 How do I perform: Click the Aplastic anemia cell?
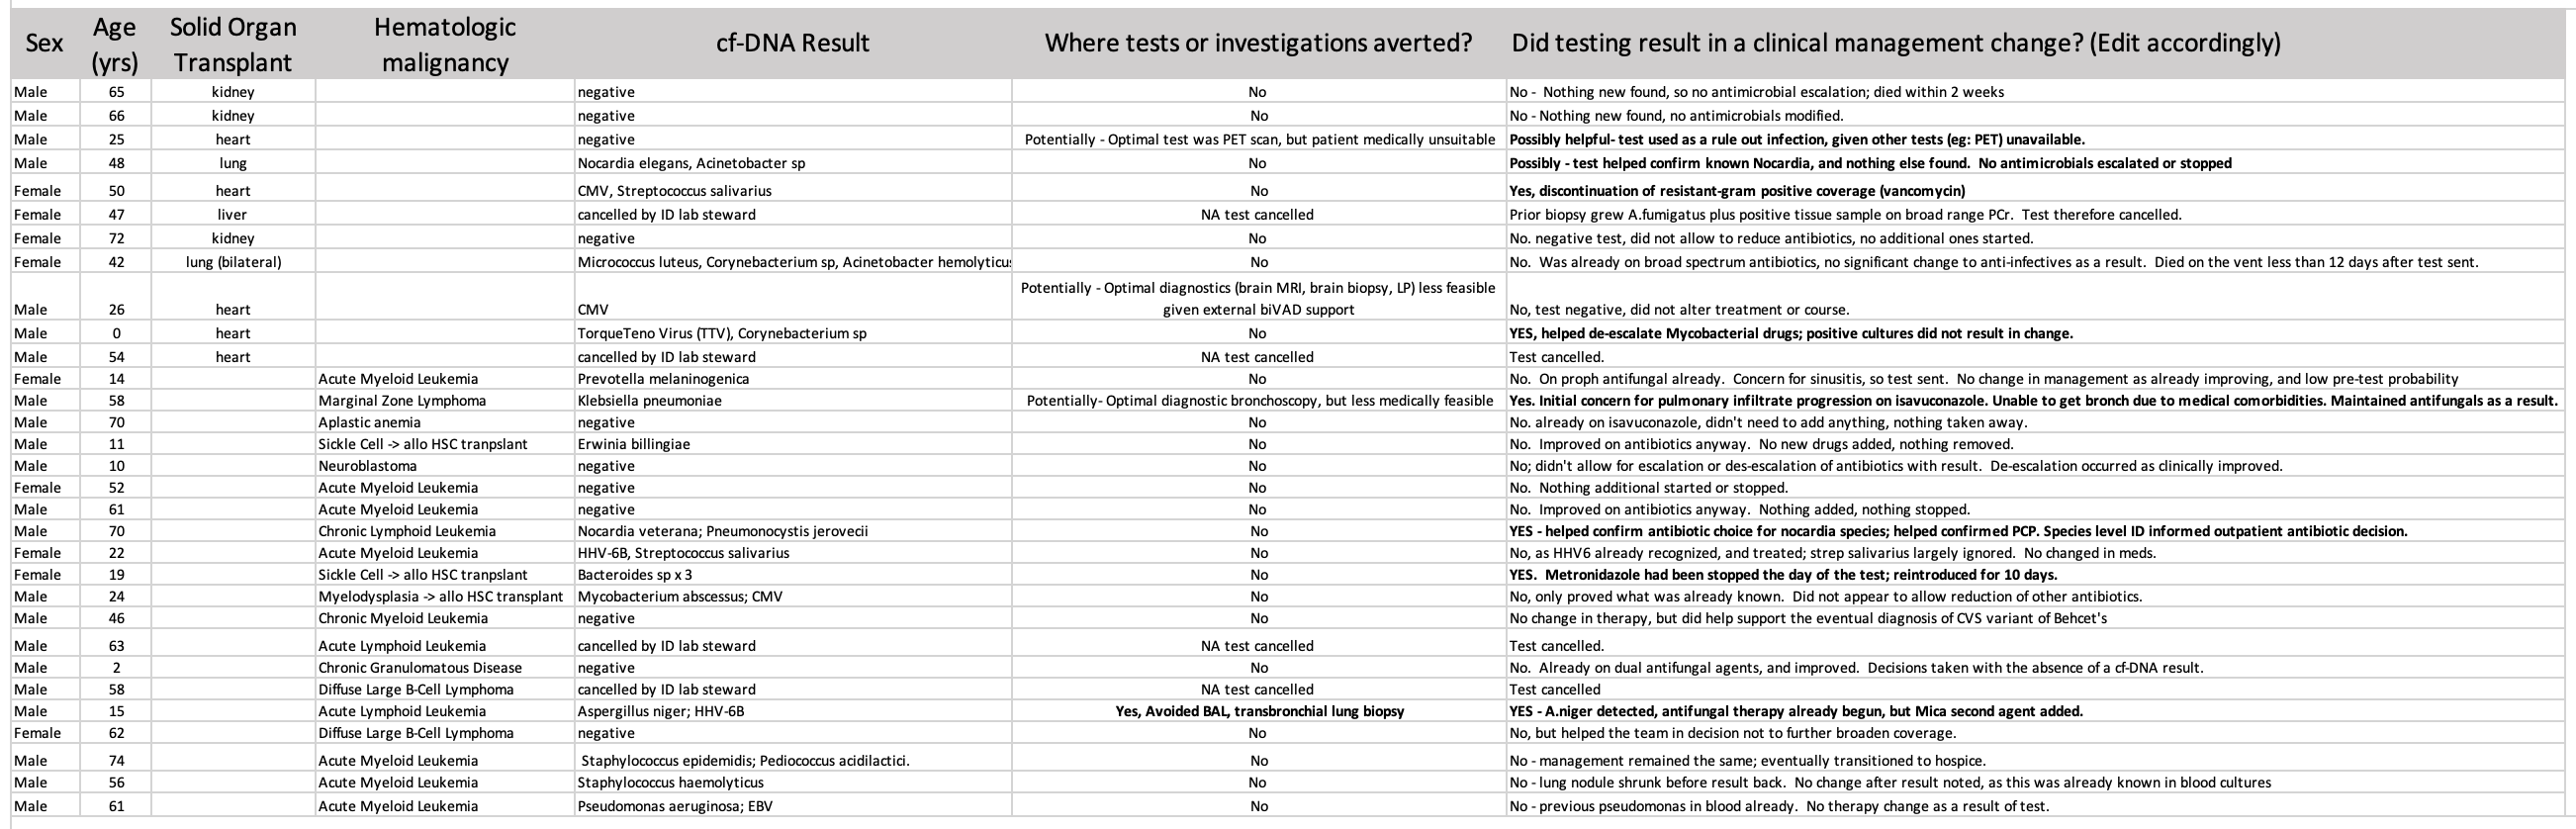point(369,423)
